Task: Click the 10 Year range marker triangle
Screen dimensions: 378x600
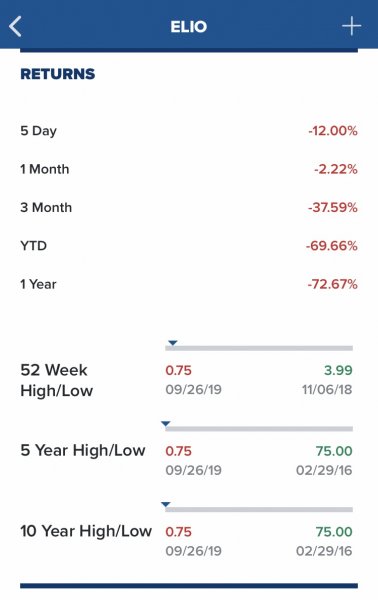Action: [x=166, y=504]
